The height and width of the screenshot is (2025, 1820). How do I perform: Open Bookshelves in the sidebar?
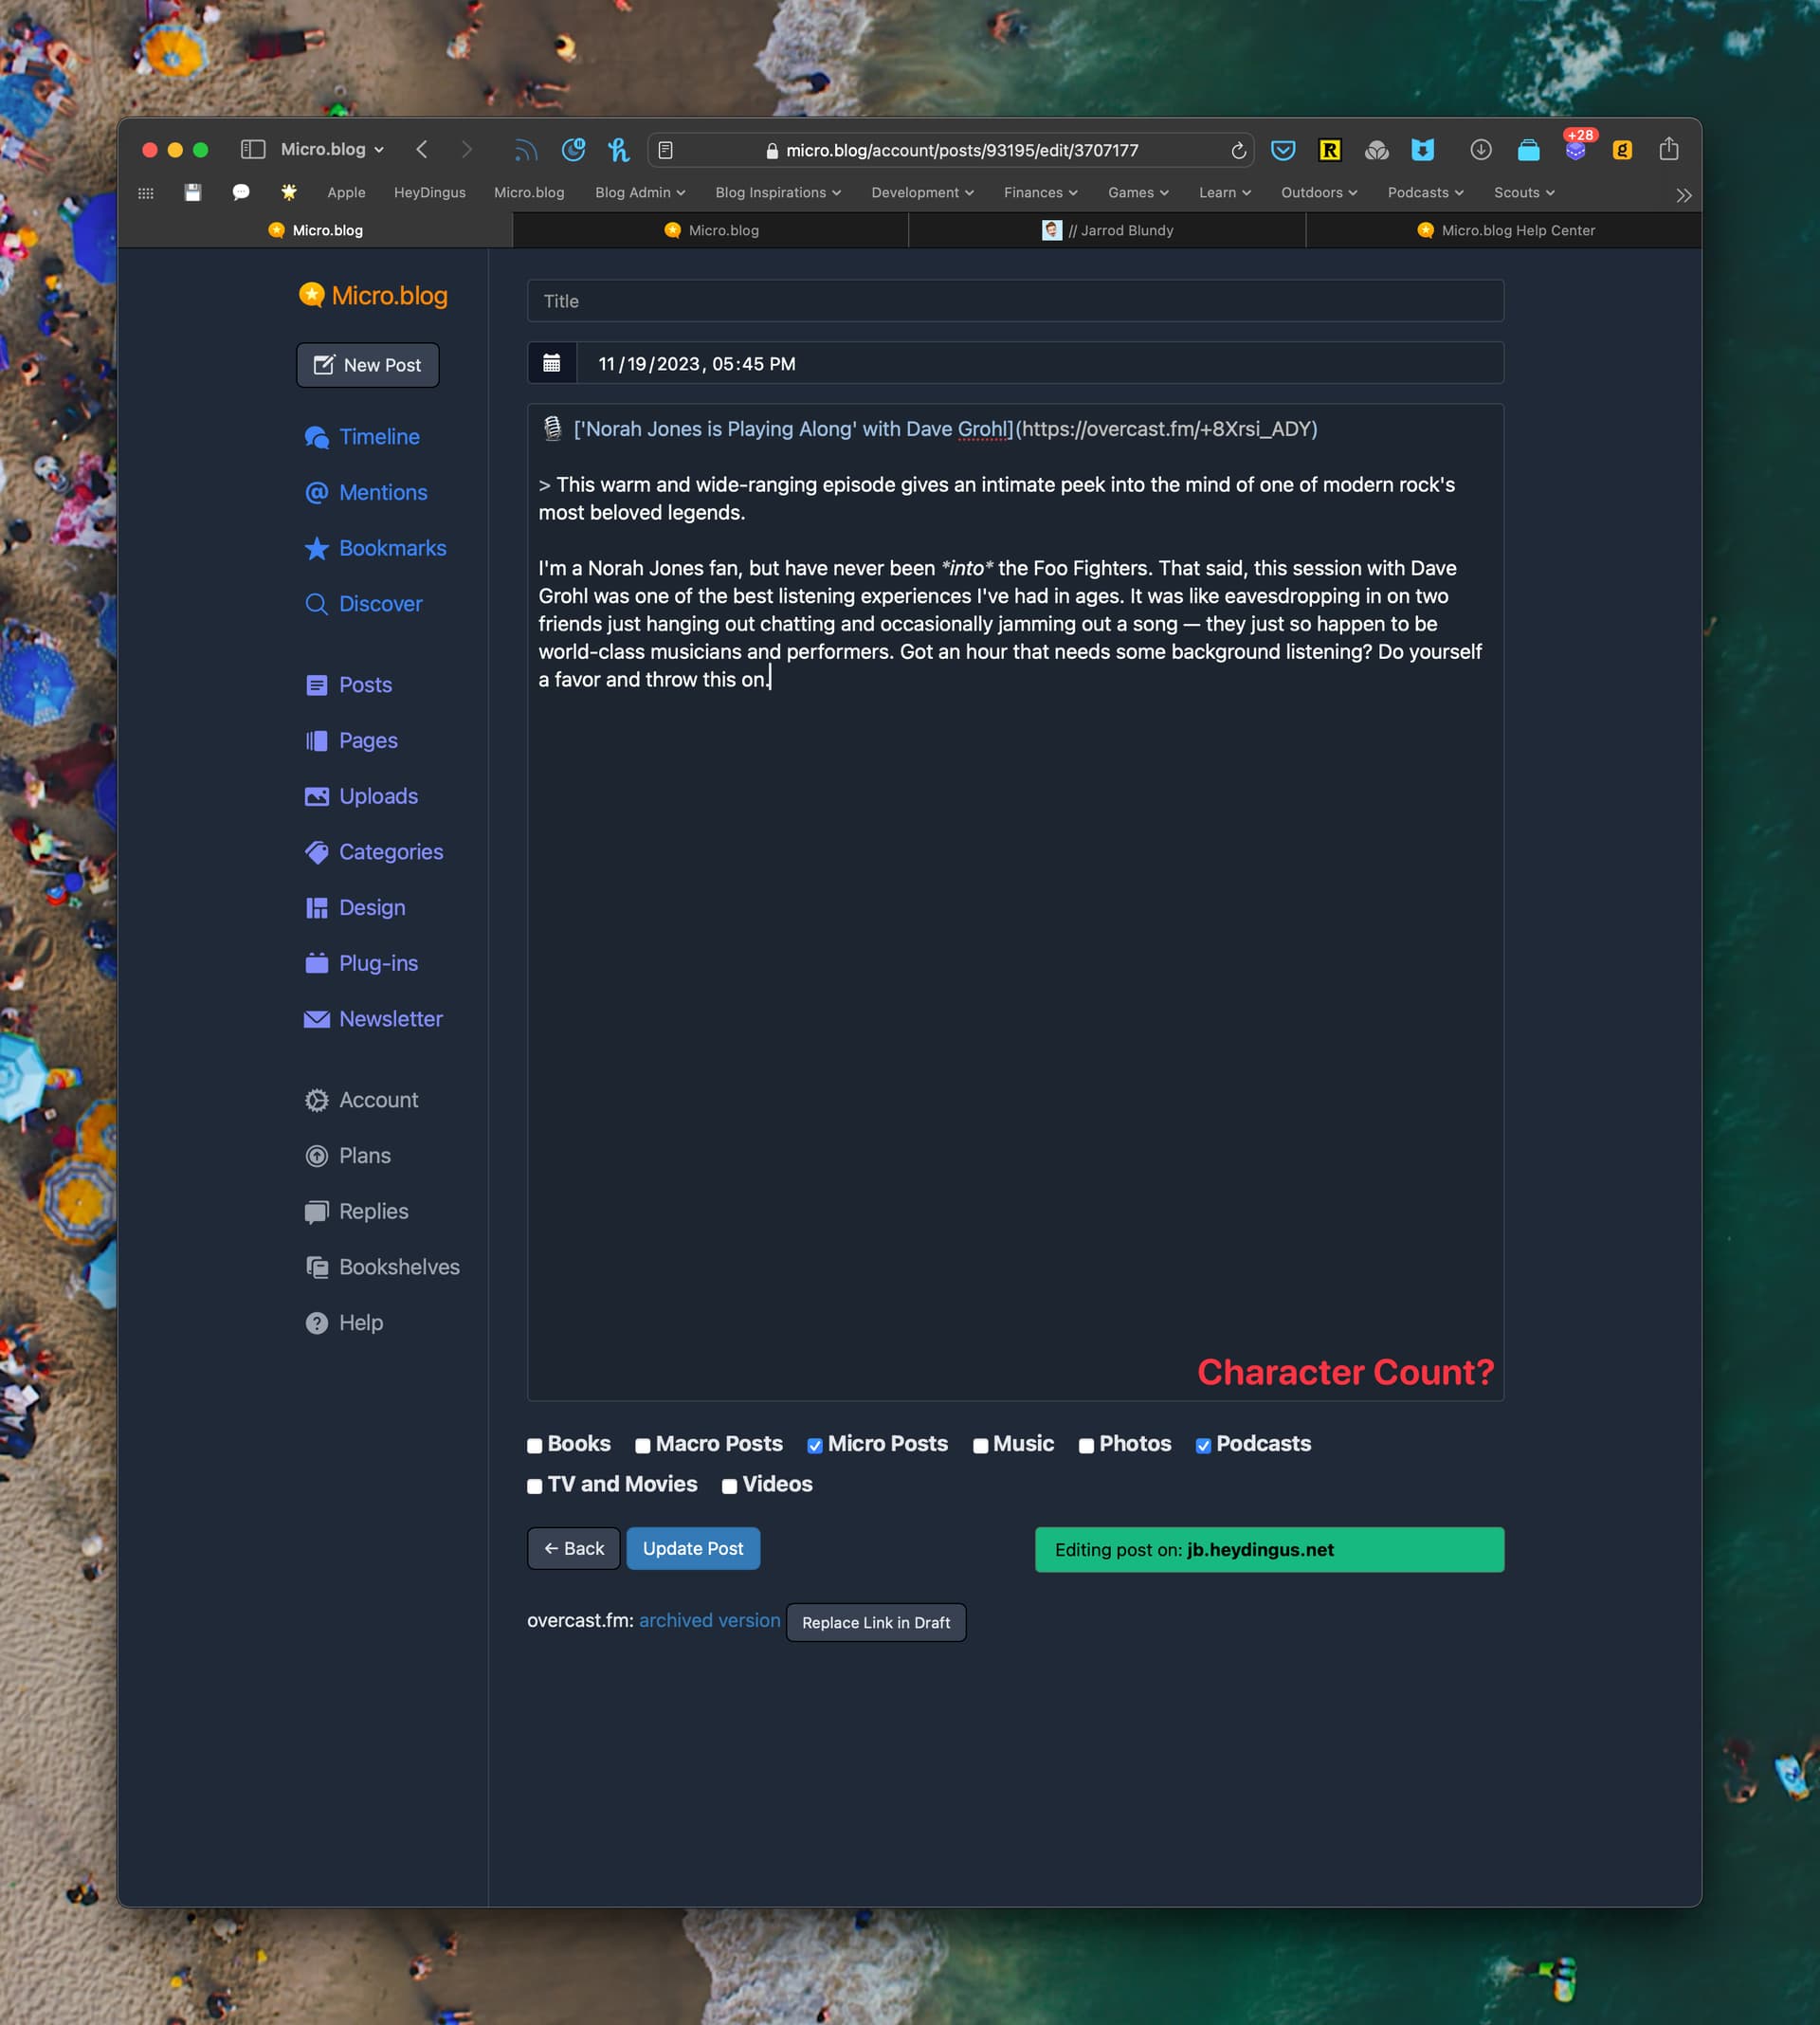click(382, 1267)
